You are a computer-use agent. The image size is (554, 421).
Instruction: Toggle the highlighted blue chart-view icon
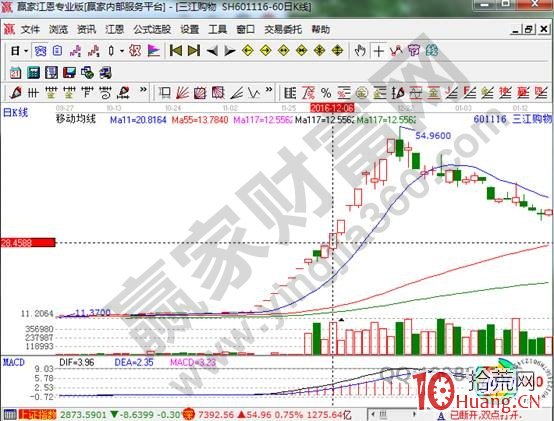point(40,51)
